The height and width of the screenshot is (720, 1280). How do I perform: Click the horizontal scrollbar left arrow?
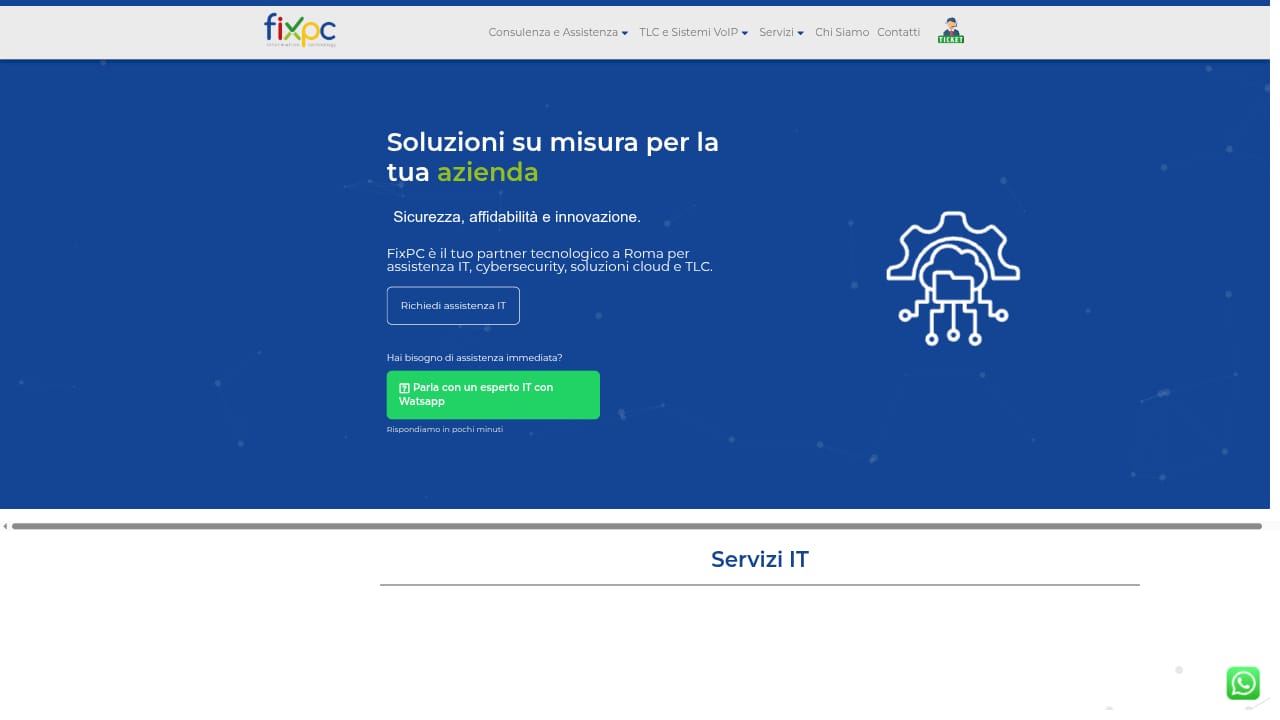point(5,526)
